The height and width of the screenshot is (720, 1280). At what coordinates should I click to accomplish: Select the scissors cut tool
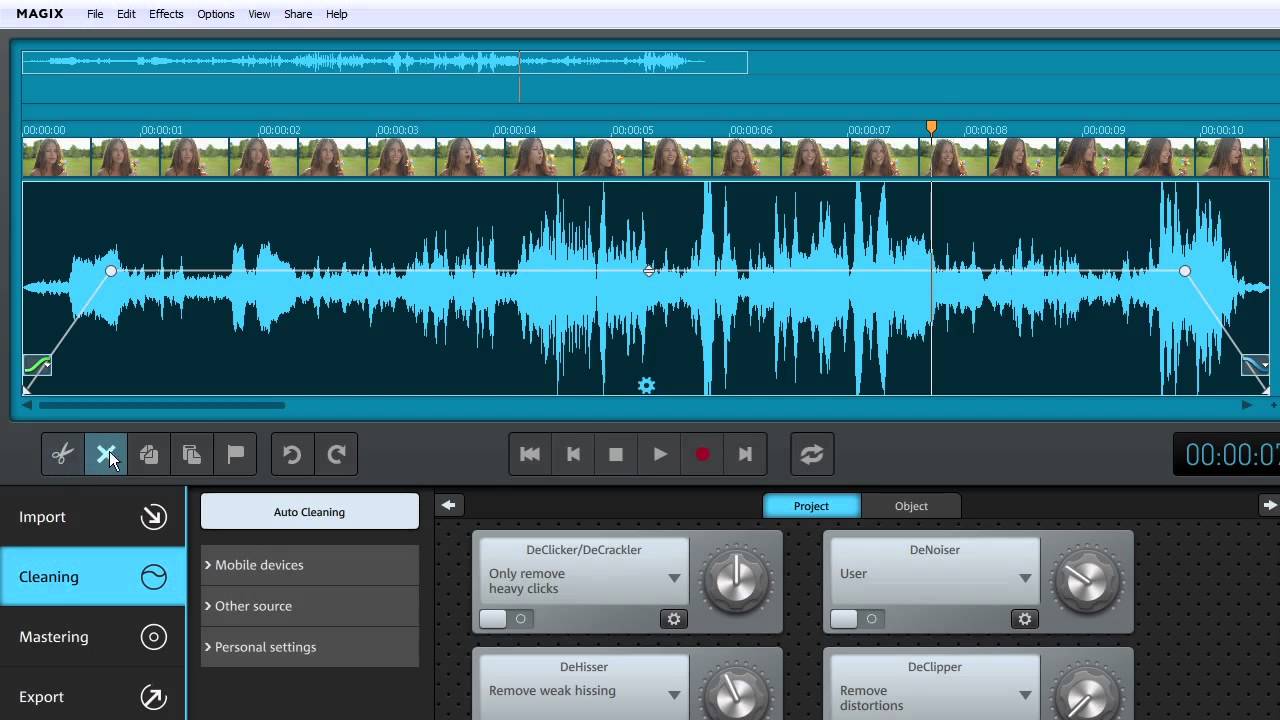[62, 455]
